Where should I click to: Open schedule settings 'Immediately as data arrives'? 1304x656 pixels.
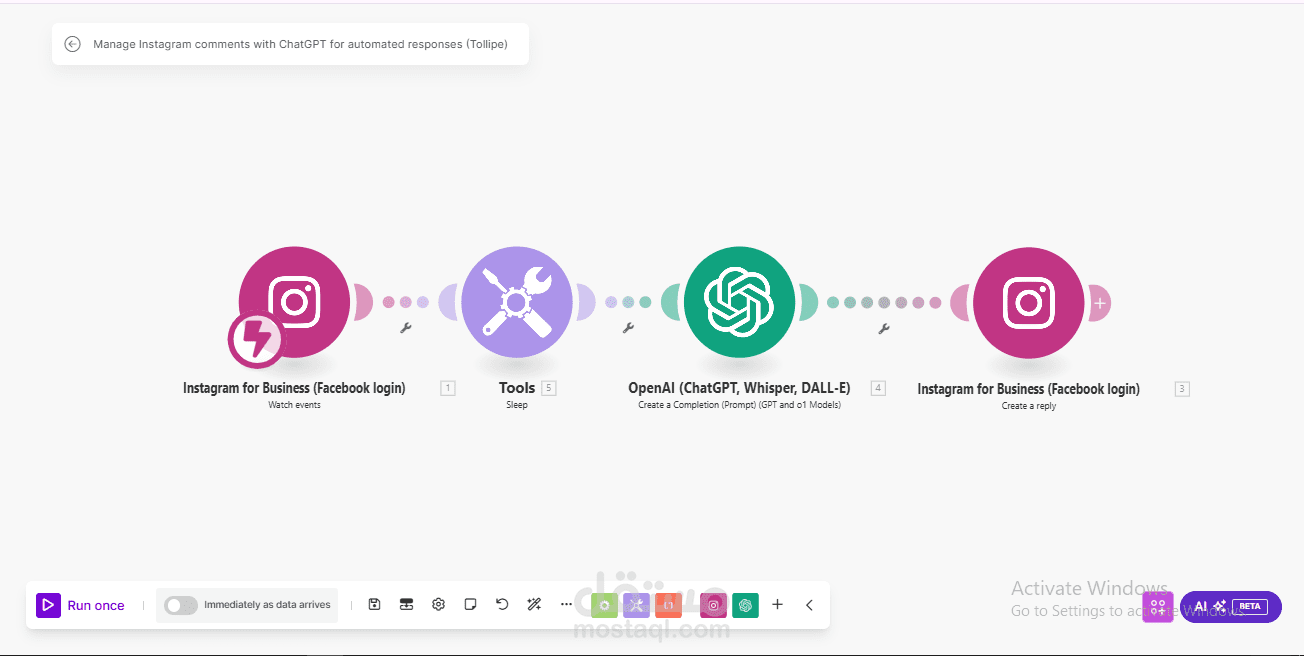[267, 605]
